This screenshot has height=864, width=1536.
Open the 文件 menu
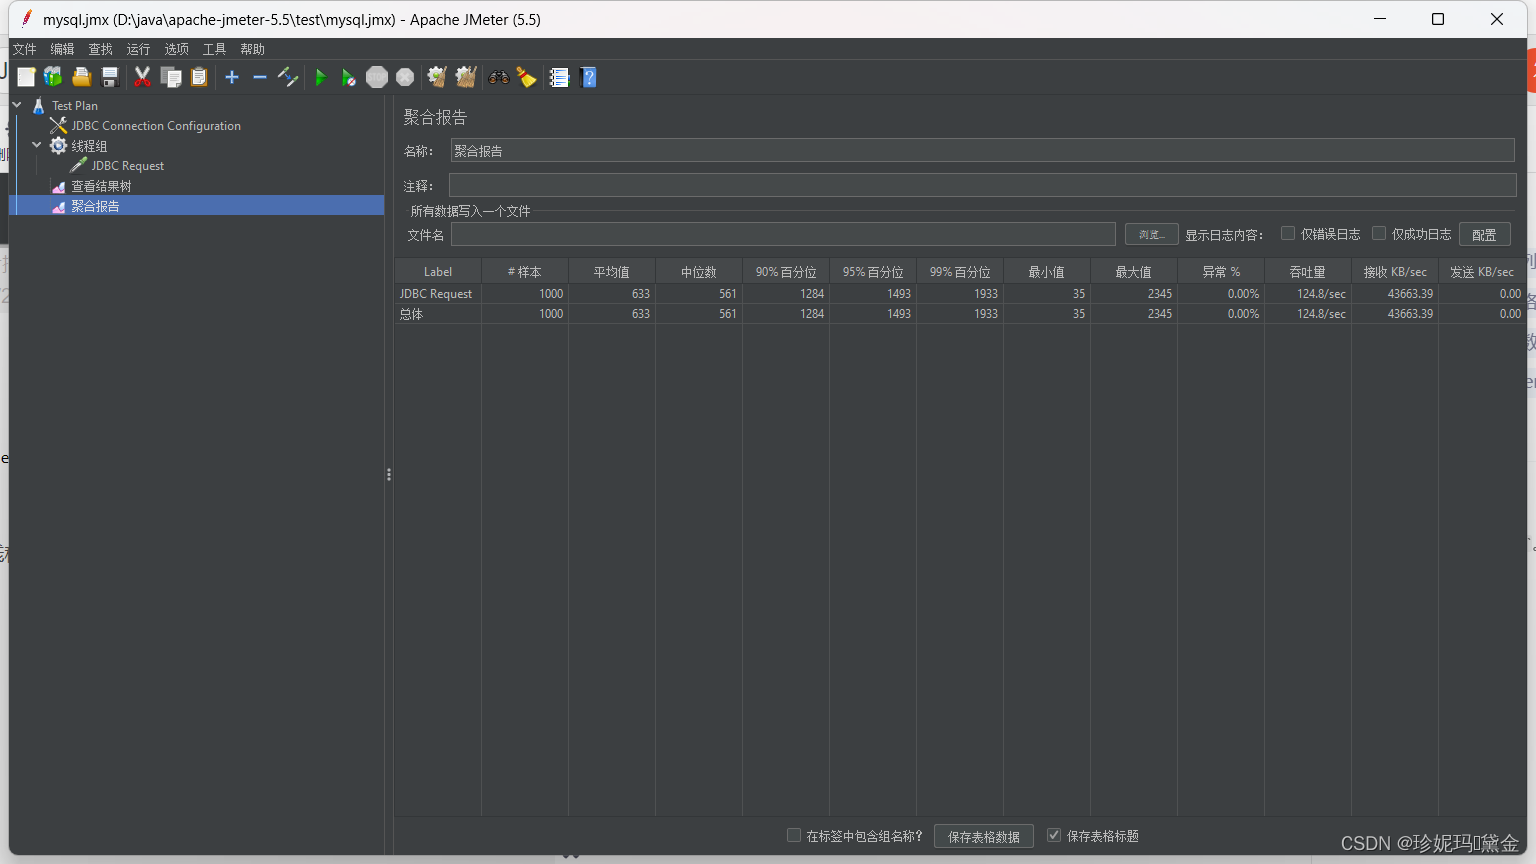point(25,49)
